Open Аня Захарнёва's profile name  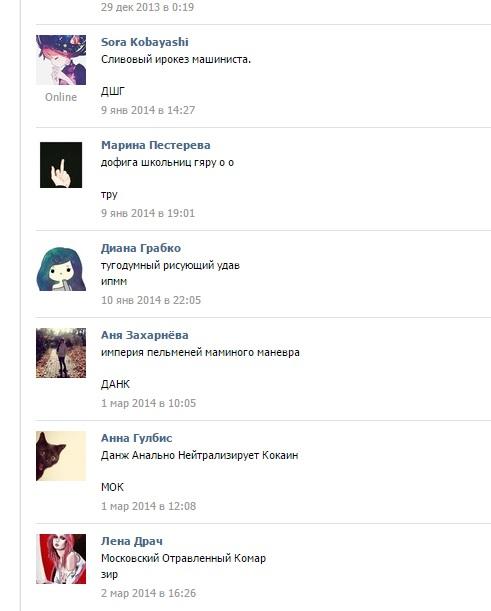(145, 335)
